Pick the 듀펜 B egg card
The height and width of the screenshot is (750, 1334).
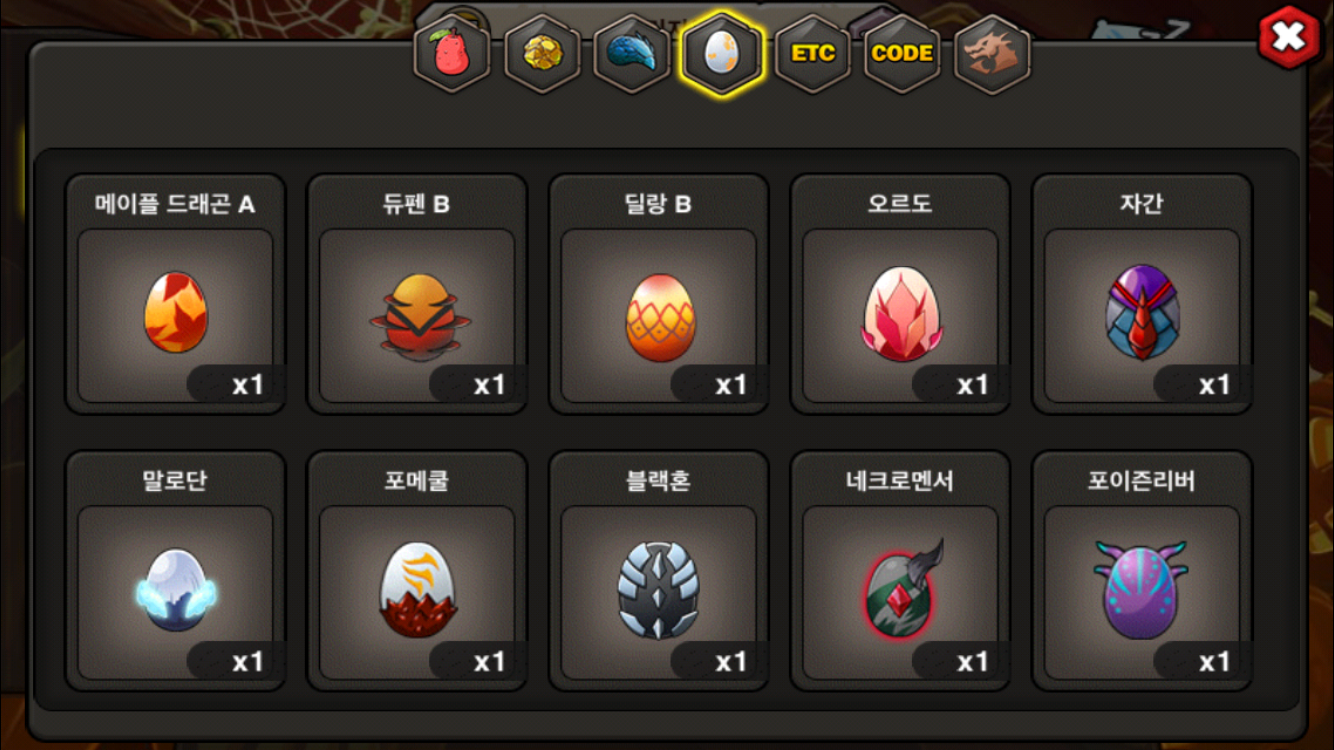417,294
